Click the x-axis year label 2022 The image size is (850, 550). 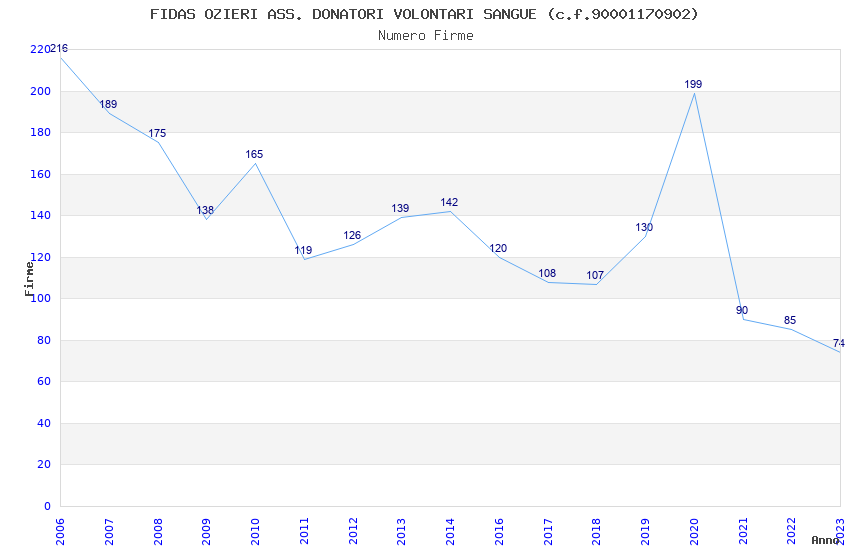791,532
